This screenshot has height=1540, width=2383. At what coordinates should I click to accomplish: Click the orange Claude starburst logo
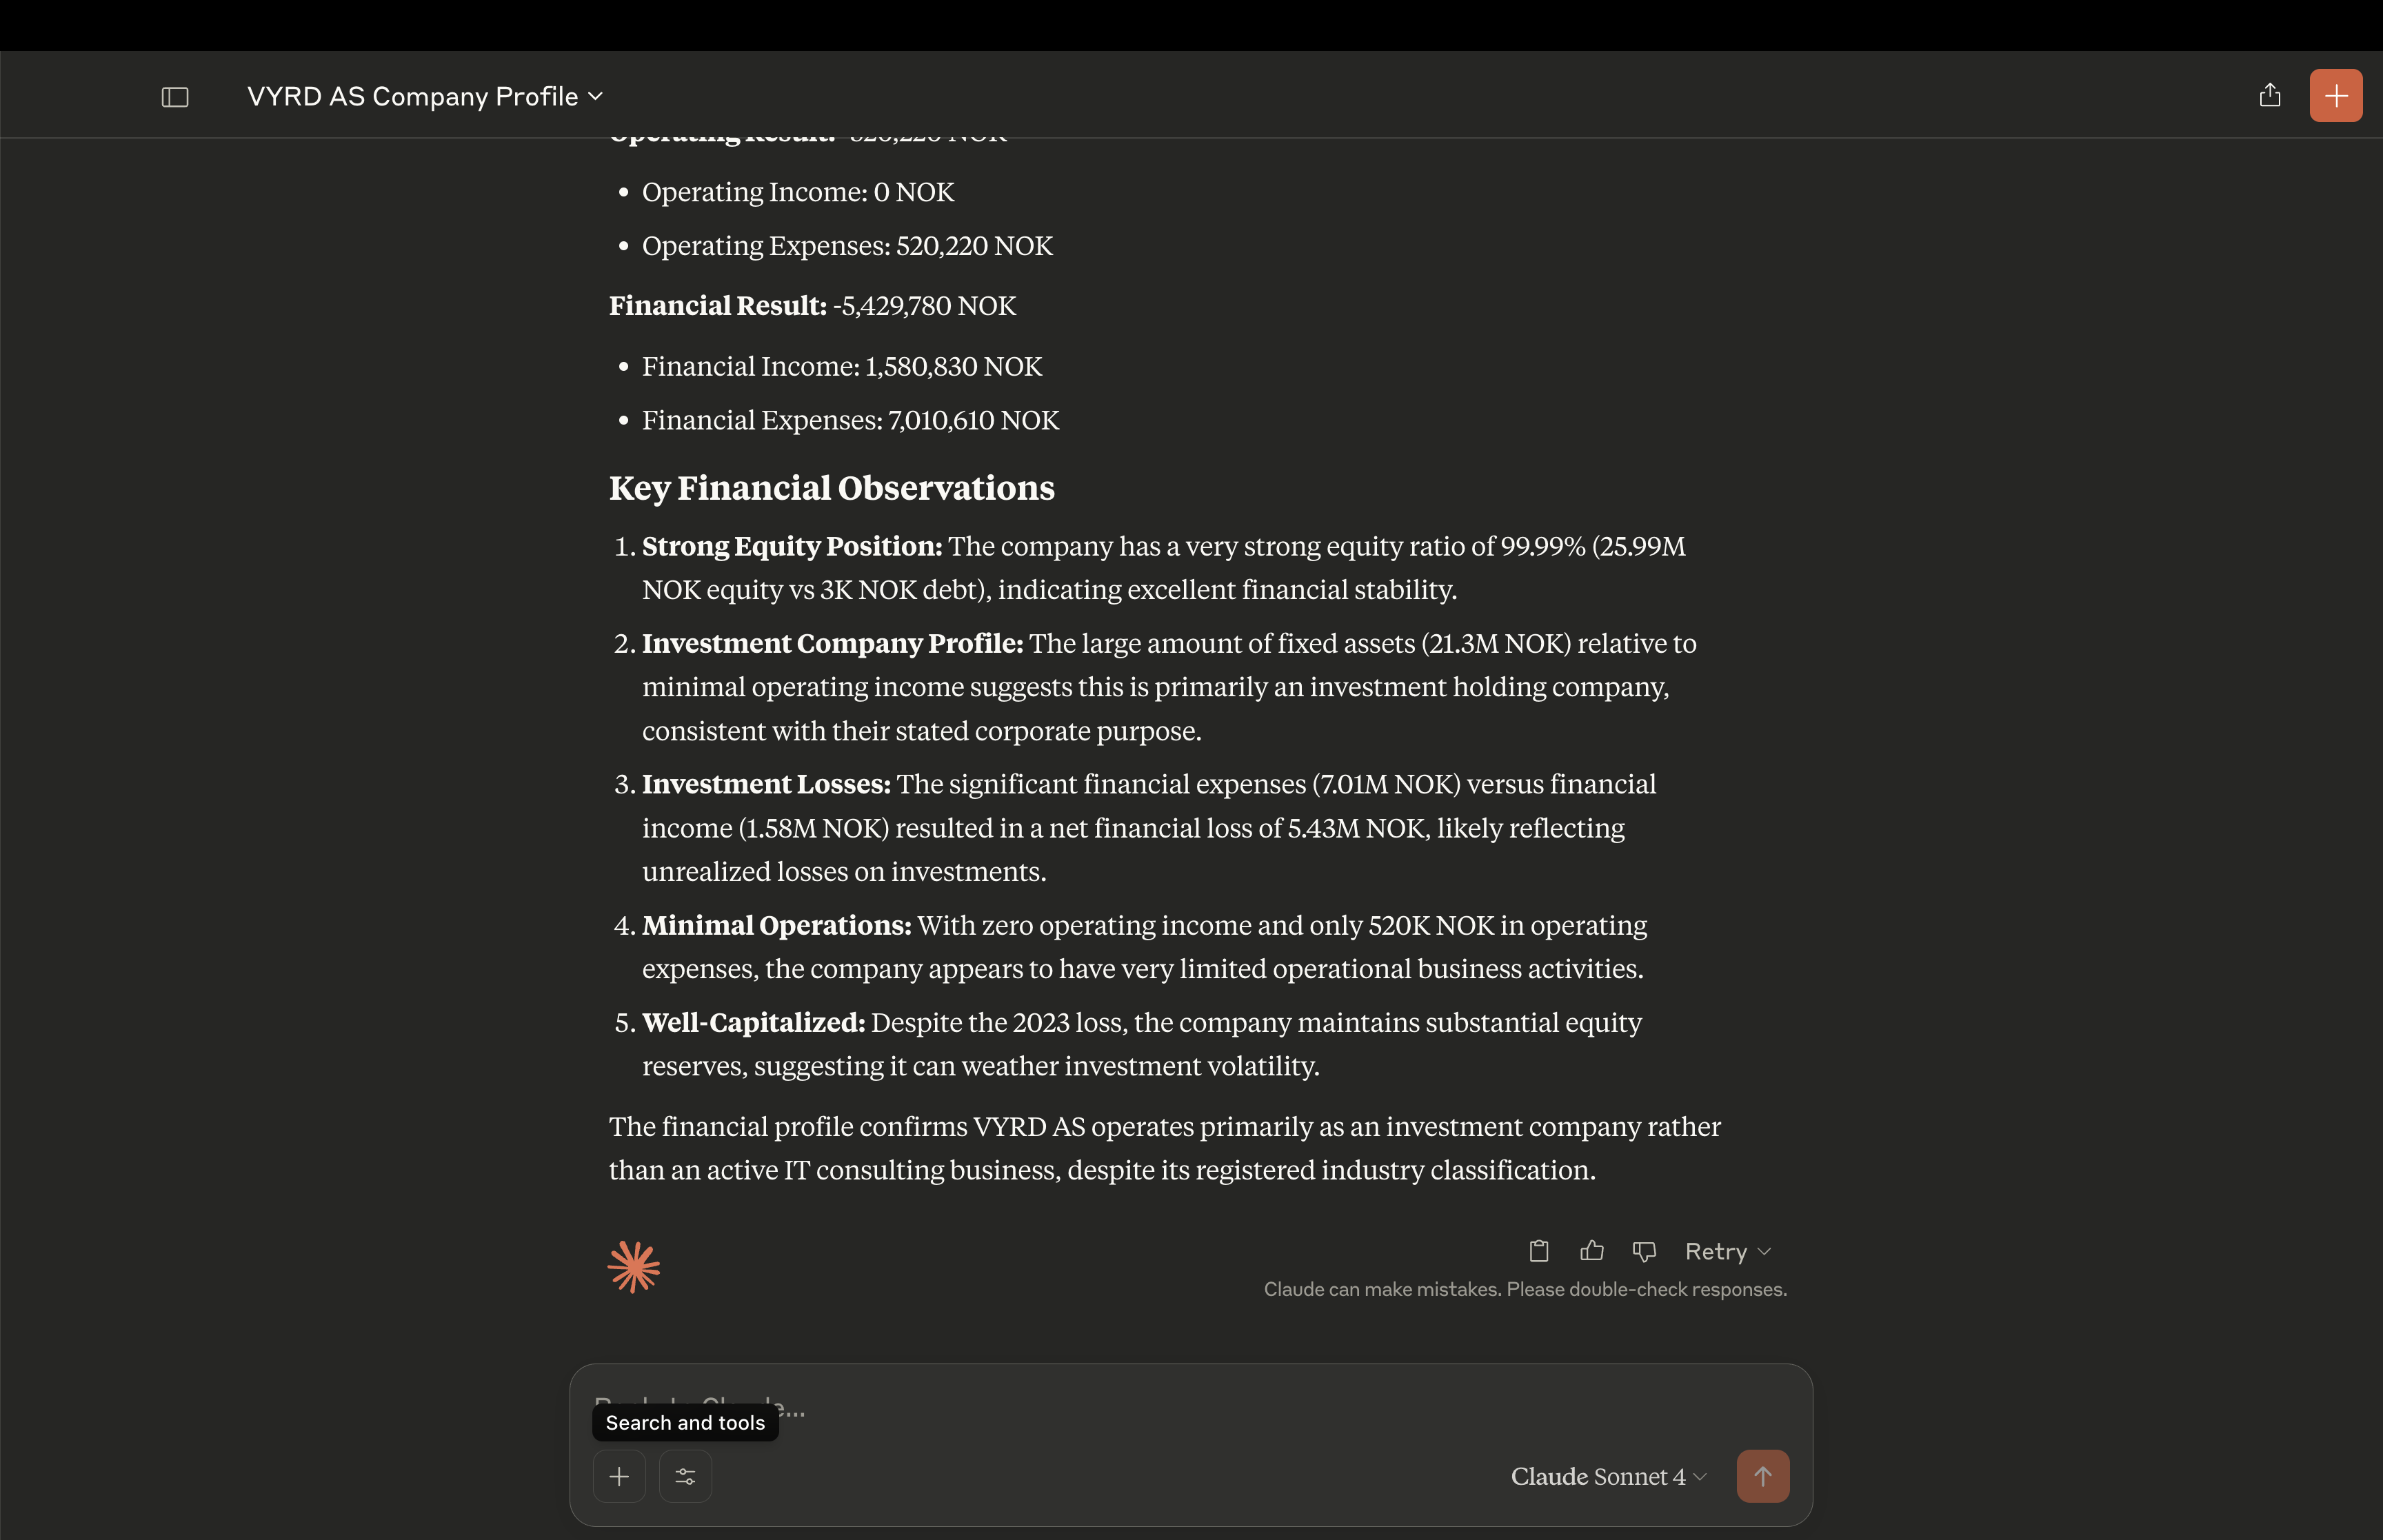click(633, 1267)
